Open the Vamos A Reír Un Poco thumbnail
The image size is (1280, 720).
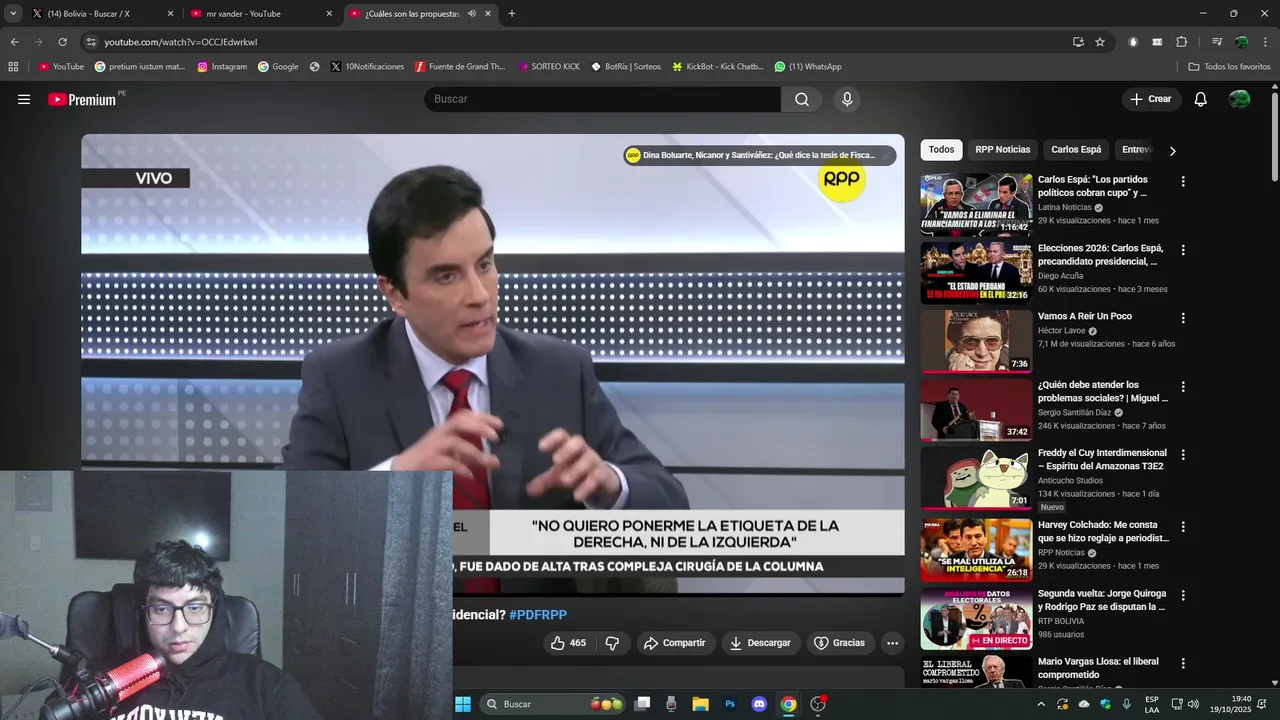(x=976, y=340)
